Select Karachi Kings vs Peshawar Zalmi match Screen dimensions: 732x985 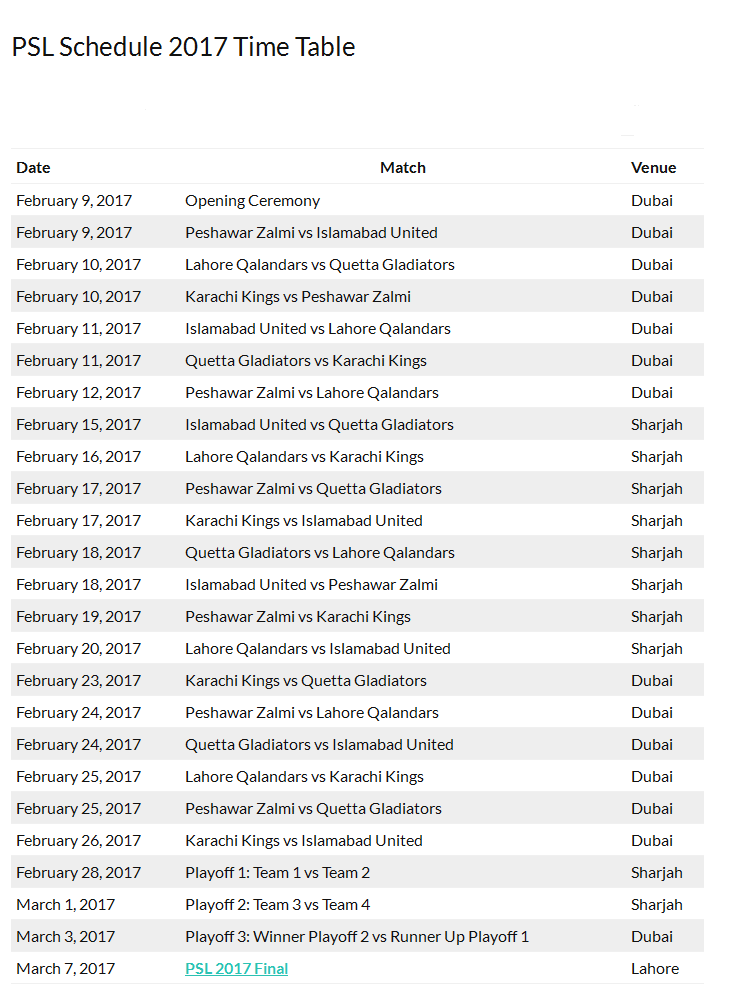click(297, 296)
